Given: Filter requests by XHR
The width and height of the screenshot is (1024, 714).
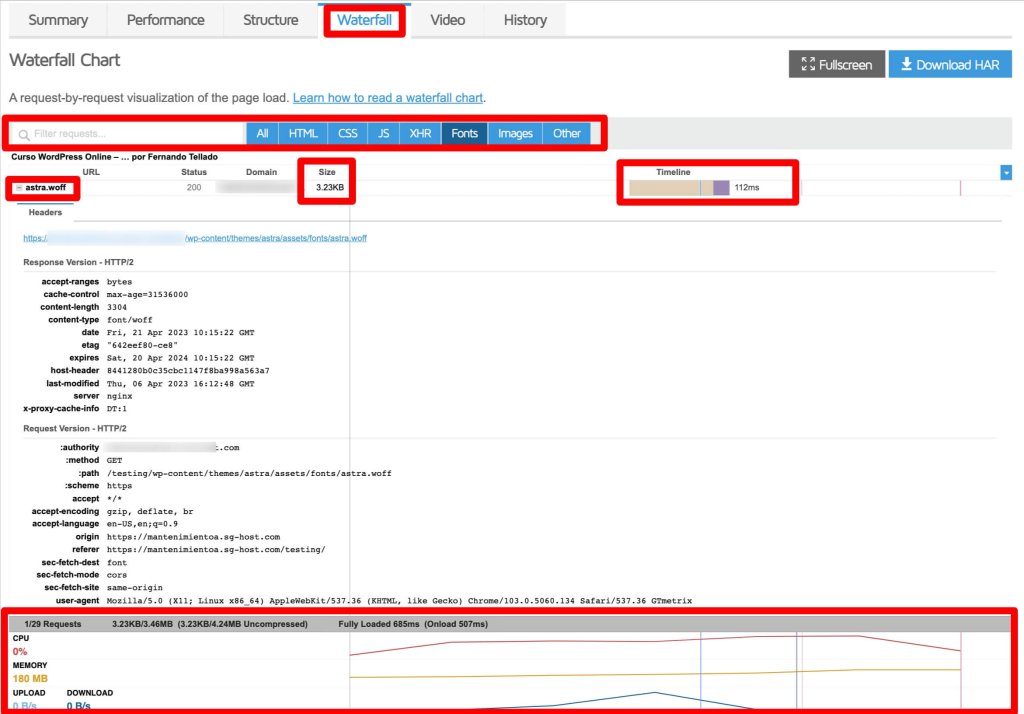Looking at the screenshot, I should coord(420,134).
